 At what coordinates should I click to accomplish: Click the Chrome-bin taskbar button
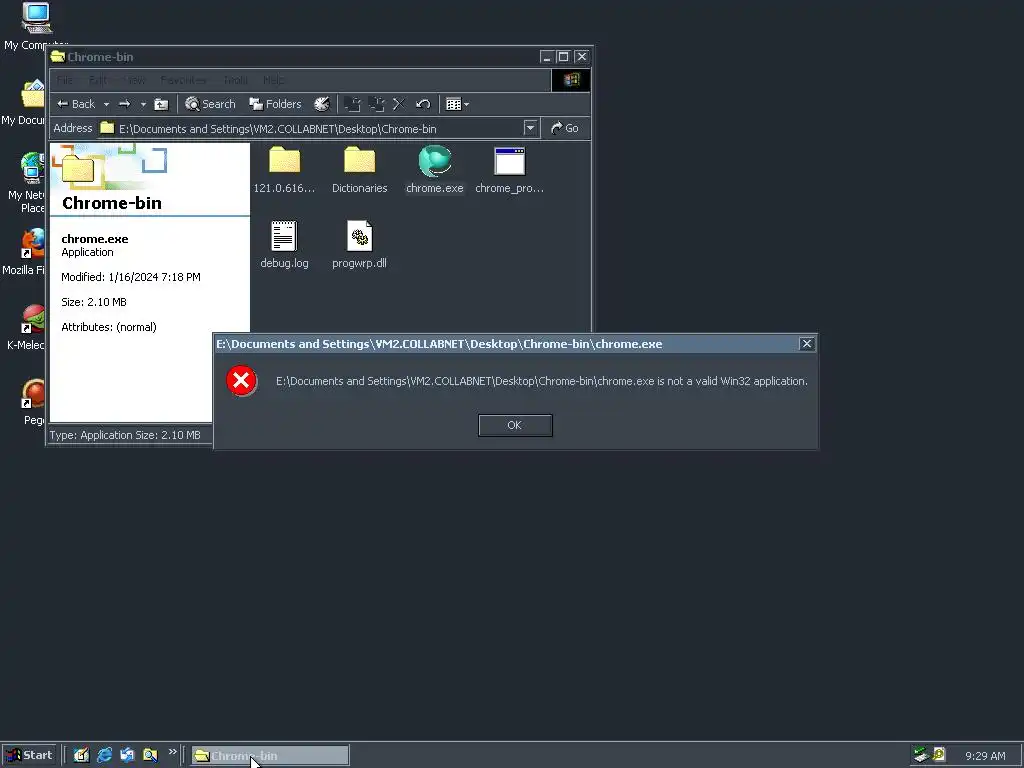tap(270, 756)
